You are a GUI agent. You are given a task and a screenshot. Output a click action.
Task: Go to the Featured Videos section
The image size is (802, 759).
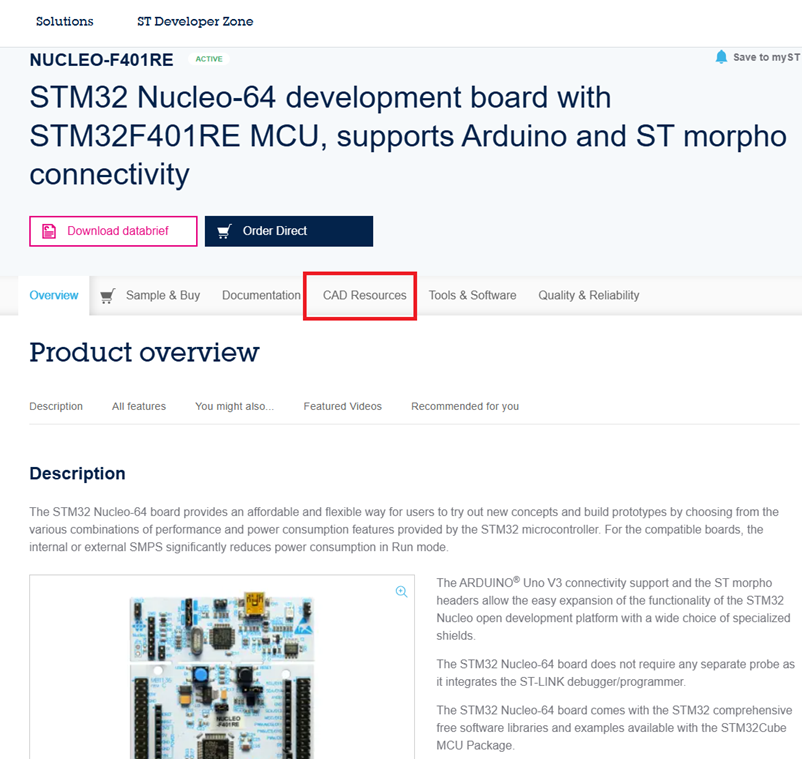tap(343, 407)
